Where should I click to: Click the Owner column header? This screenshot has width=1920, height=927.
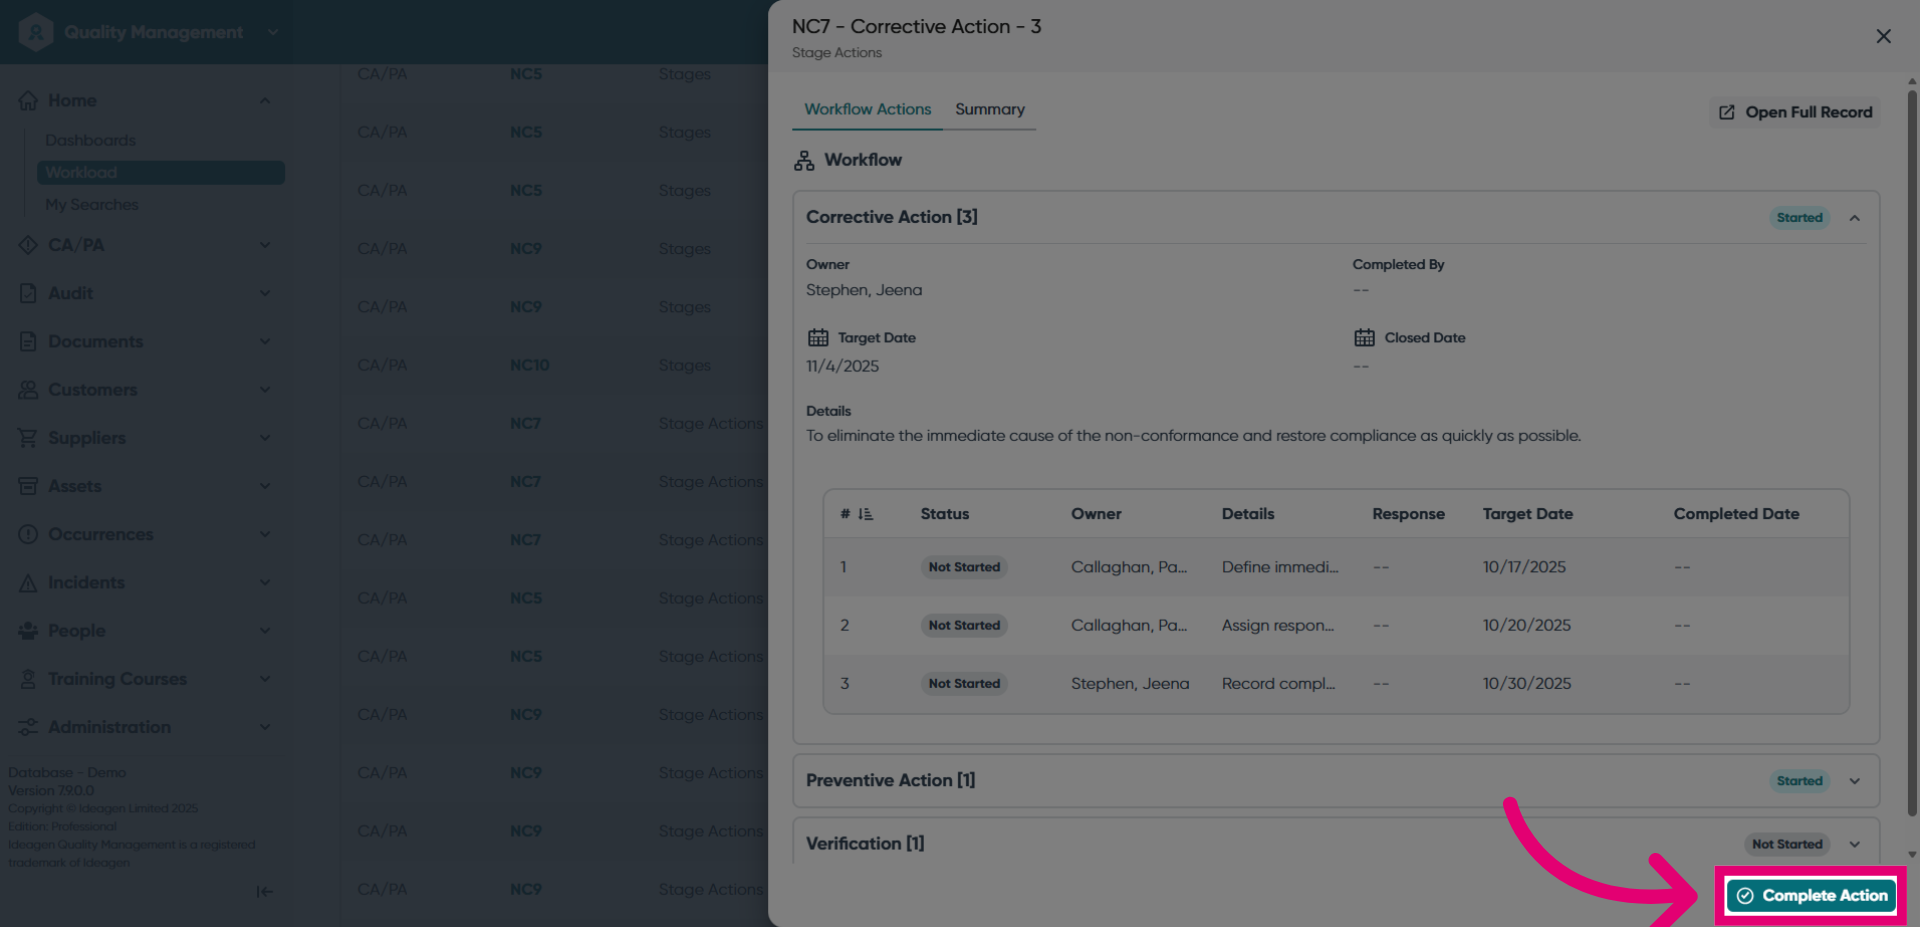pyautogui.click(x=1096, y=514)
